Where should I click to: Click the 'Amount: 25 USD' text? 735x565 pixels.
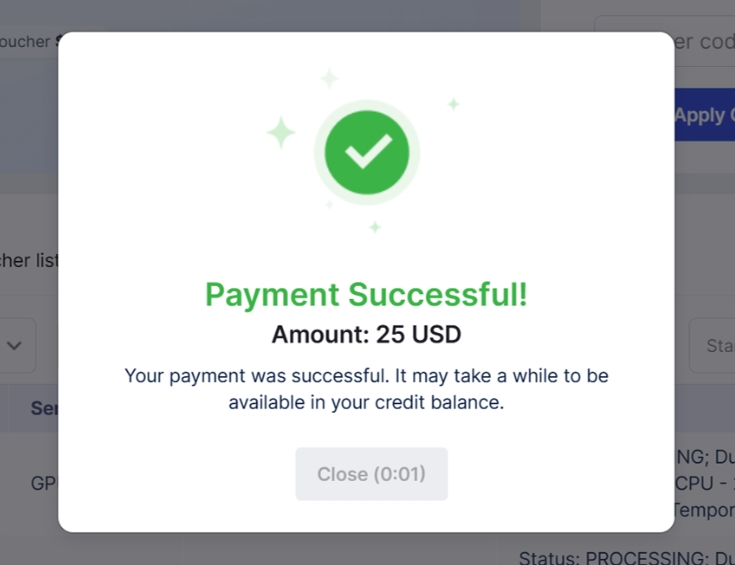pyautogui.click(x=366, y=334)
